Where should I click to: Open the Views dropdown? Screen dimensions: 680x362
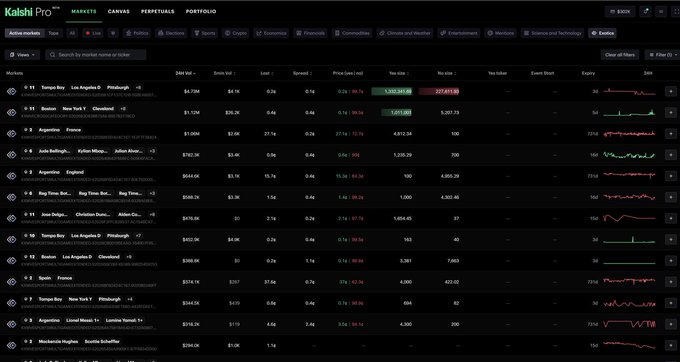(22, 55)
